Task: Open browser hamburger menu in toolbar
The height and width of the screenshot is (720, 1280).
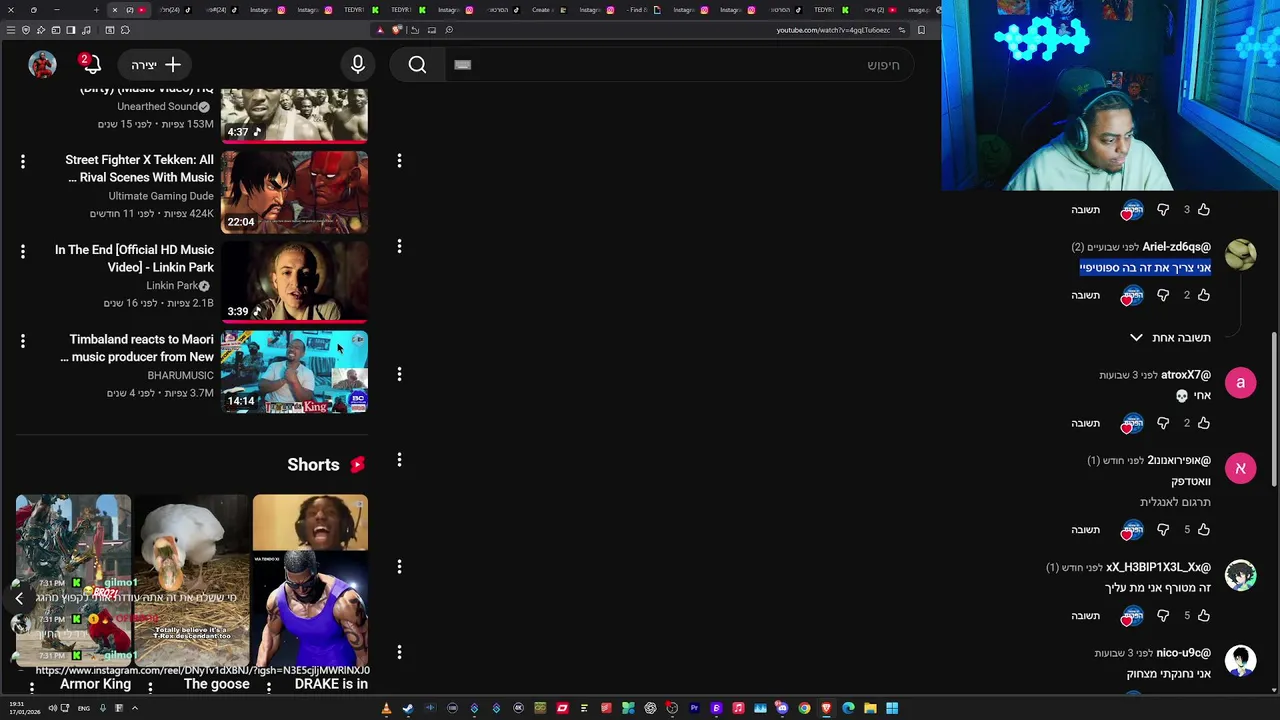Action: point(11,30)
